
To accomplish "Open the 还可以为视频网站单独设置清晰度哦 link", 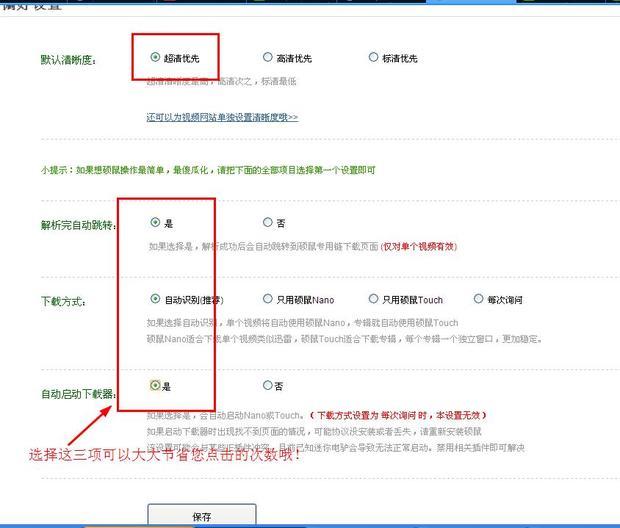I will pyautogui.click(x=222, y=117).
